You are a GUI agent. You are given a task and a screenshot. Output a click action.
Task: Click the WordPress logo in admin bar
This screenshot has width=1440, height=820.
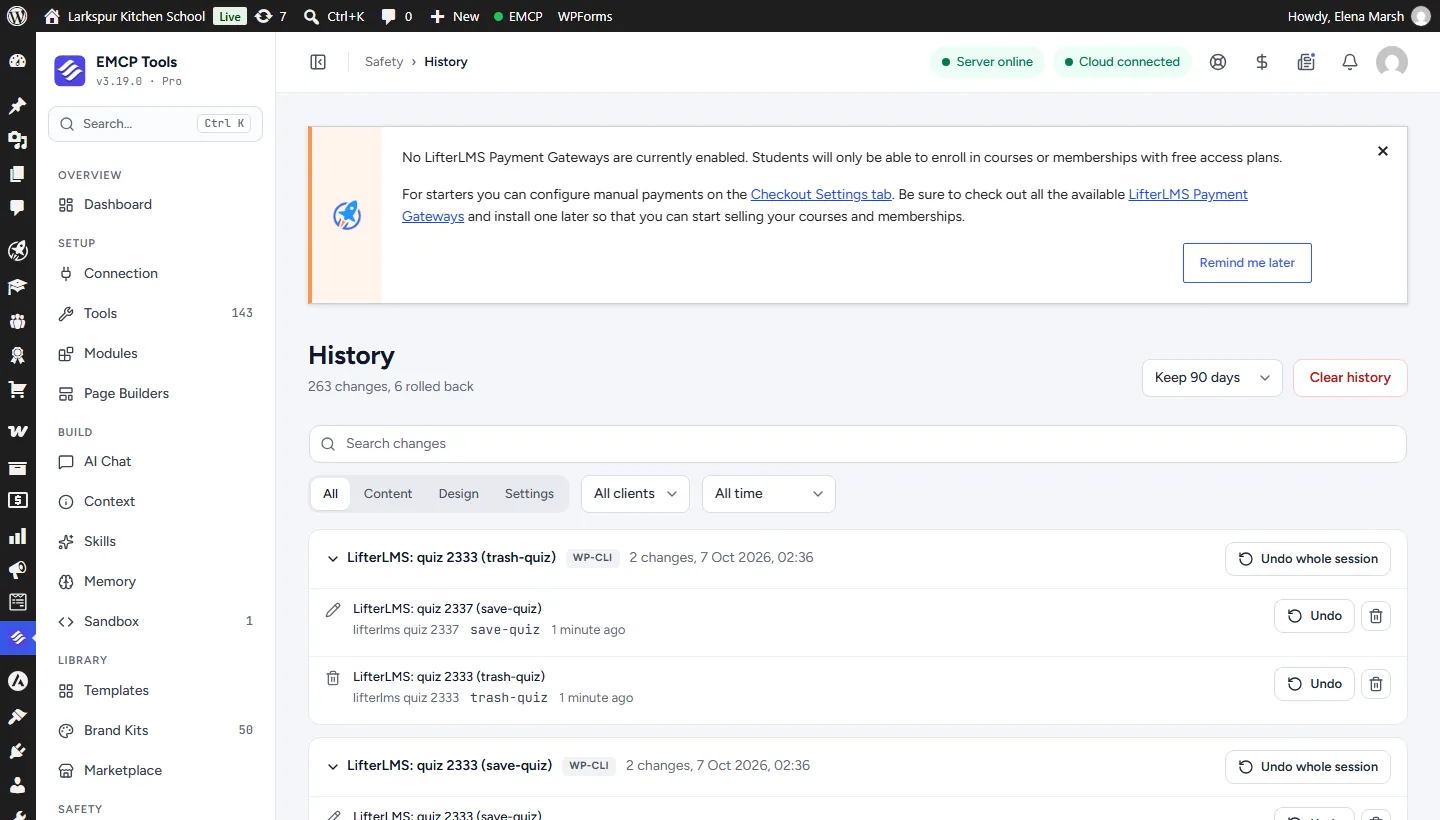tap(17, 16)
